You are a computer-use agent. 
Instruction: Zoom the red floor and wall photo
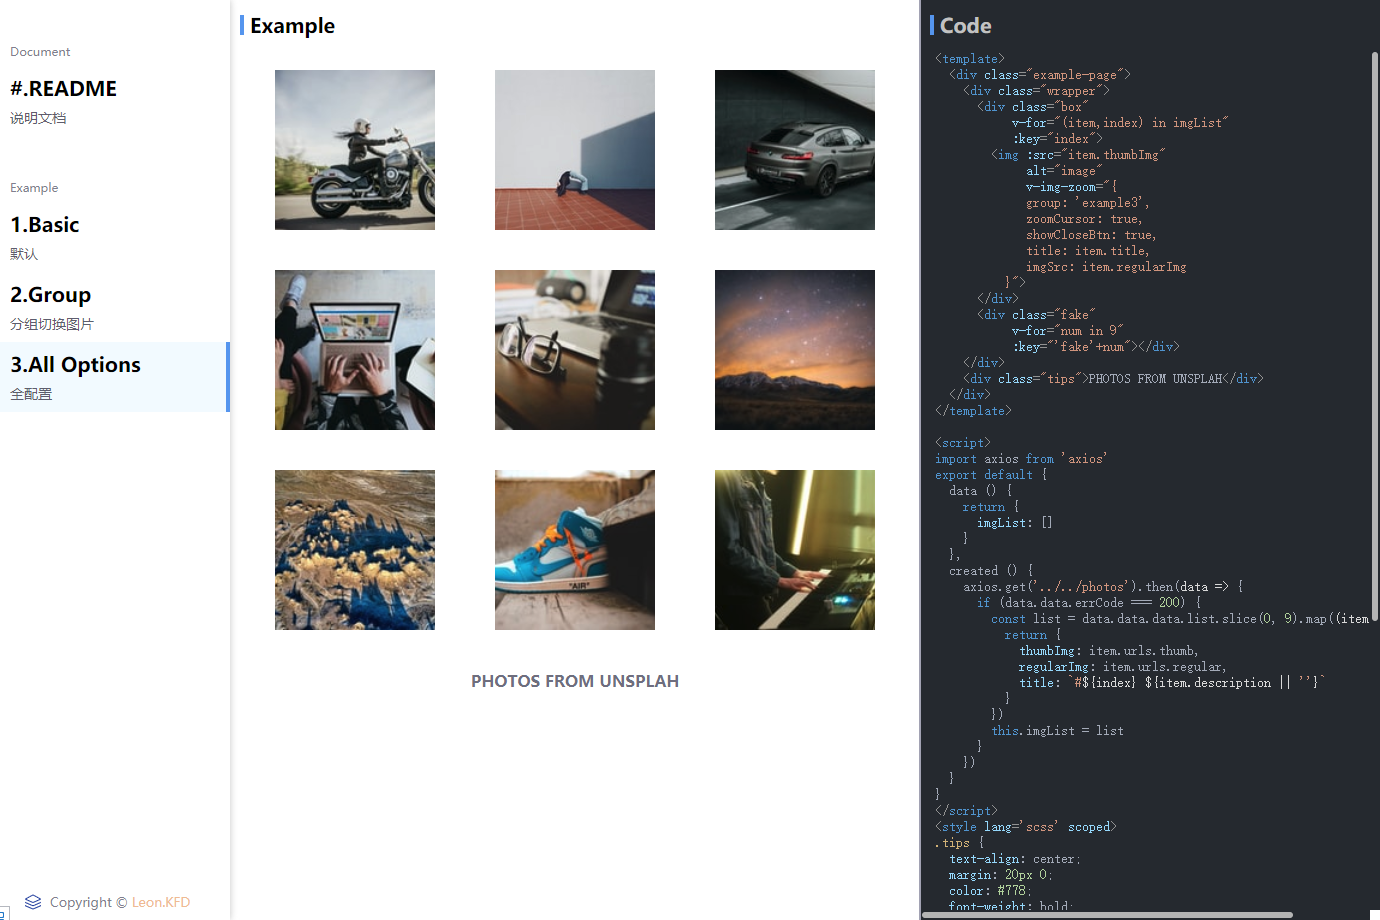point(575,150)
